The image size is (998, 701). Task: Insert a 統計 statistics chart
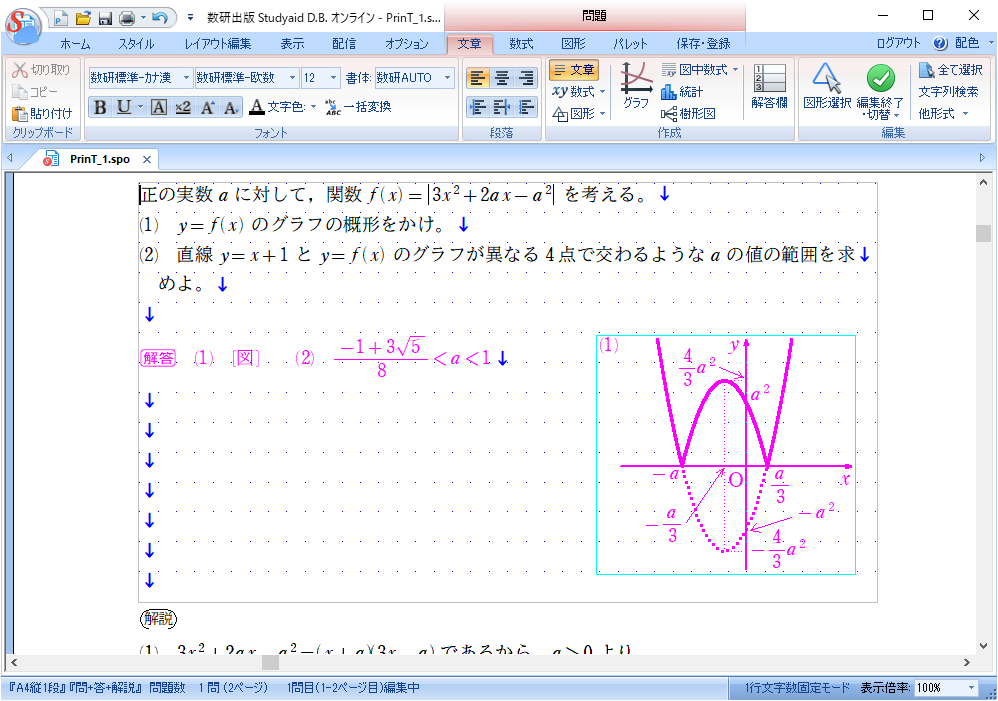click(x=682, y=92)
